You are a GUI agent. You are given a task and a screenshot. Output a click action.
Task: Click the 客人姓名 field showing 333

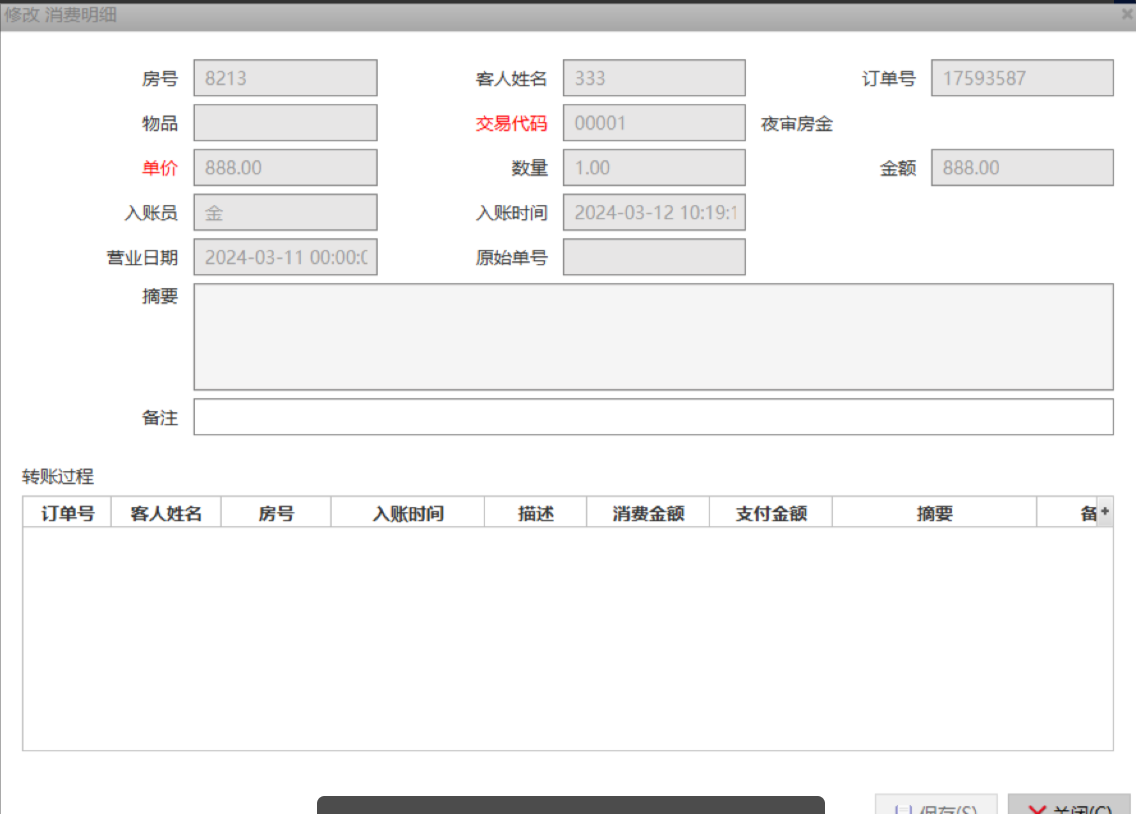pyautogui.click(x=654, y=78)
